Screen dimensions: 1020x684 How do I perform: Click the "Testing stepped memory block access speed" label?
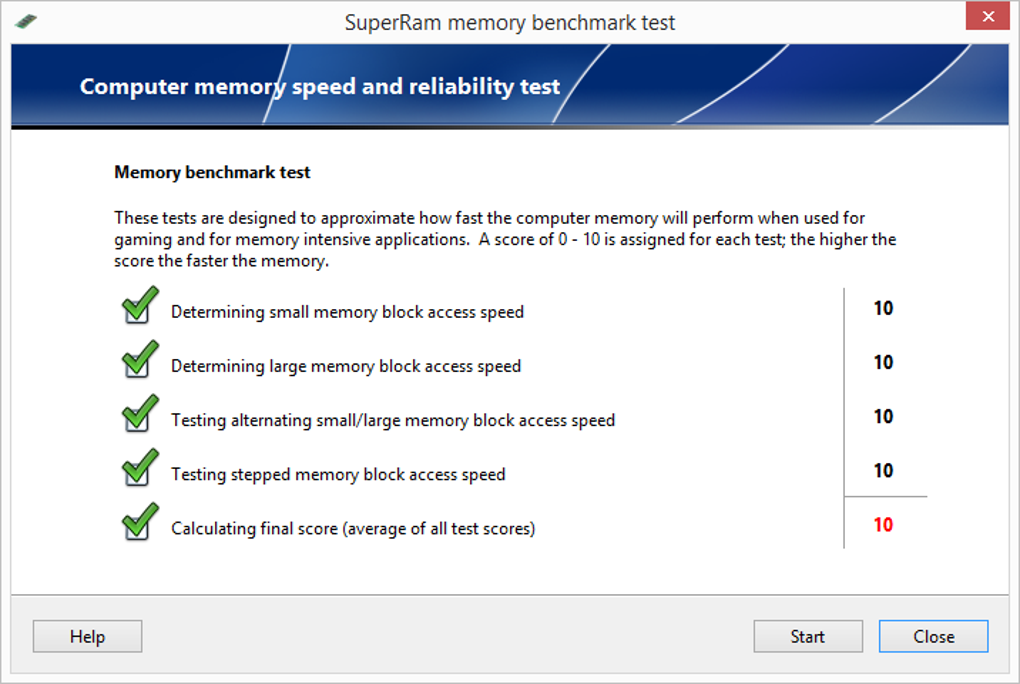(x=338, y=474)
